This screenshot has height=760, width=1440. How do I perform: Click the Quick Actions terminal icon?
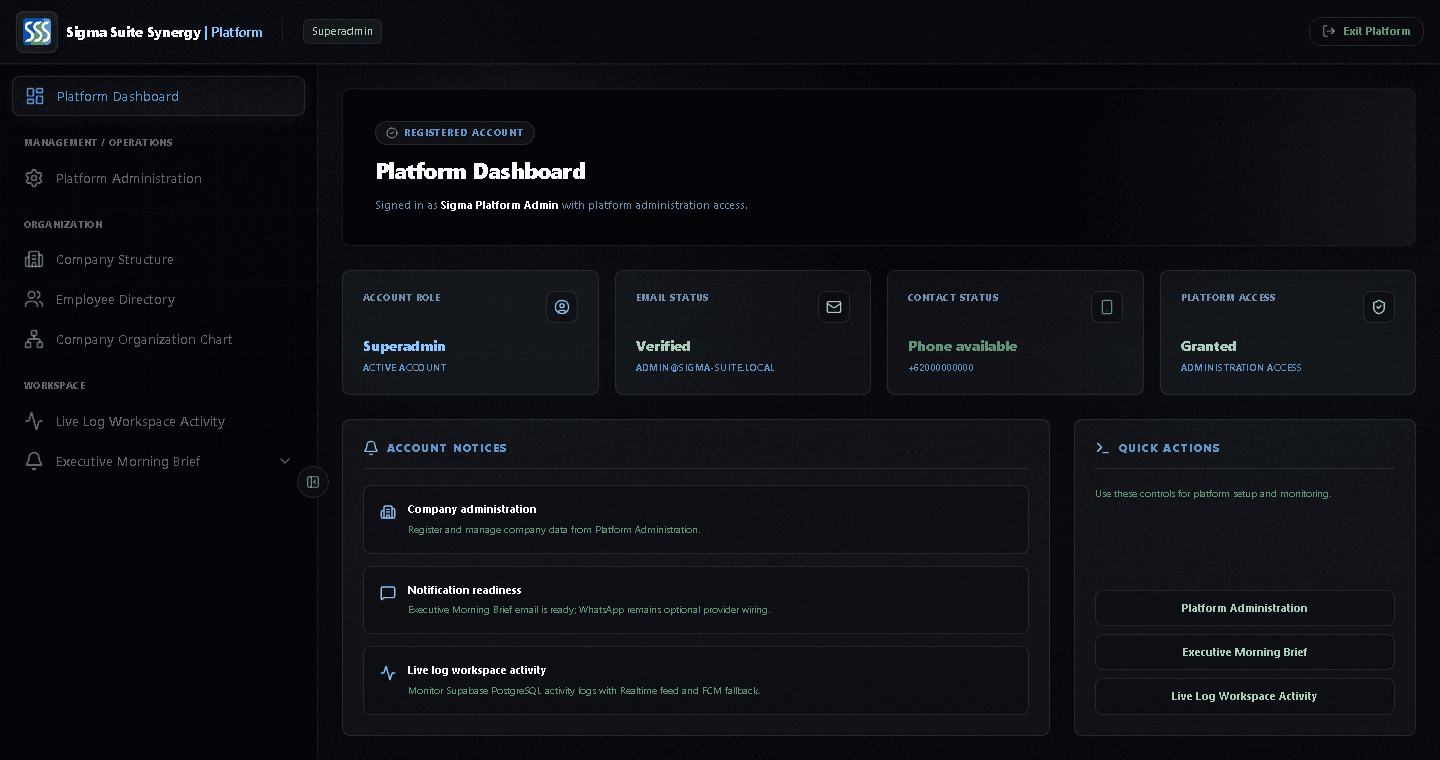coord(1102,448)
